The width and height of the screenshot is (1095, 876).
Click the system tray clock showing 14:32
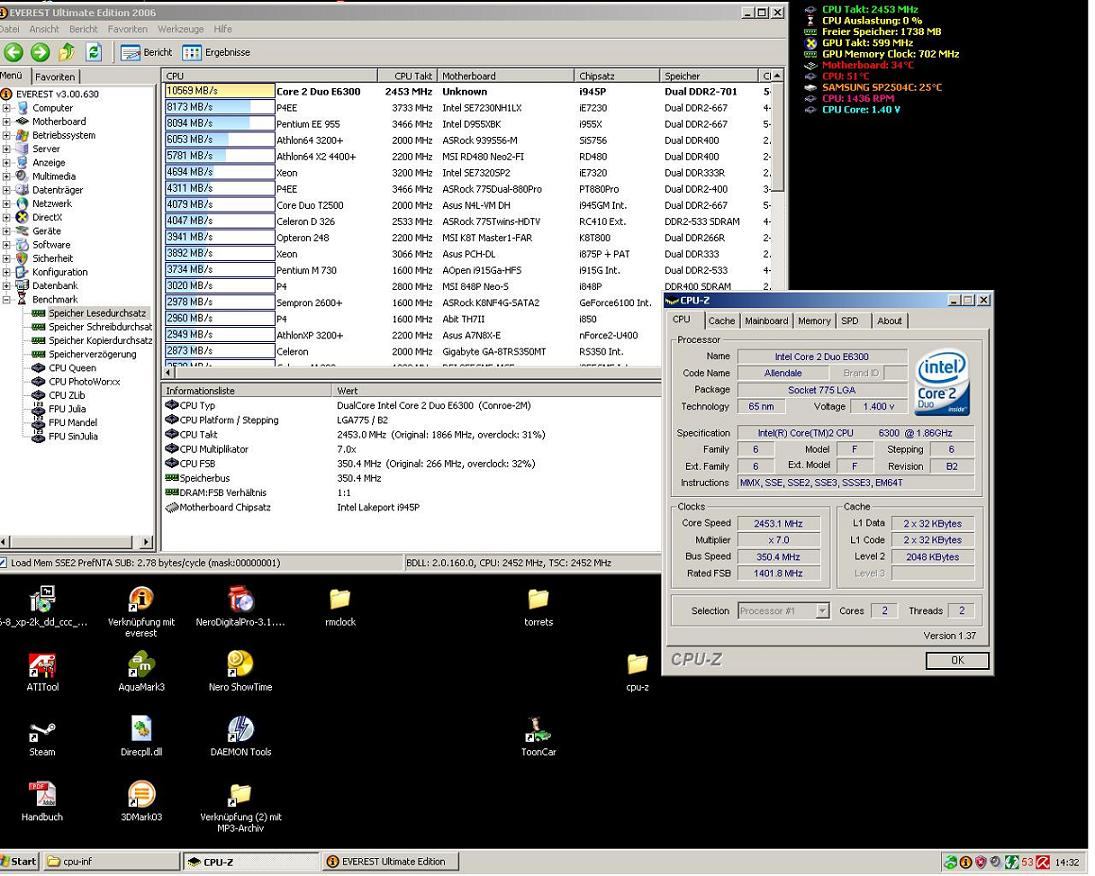pyautogui.click(x=1066, y=863)
